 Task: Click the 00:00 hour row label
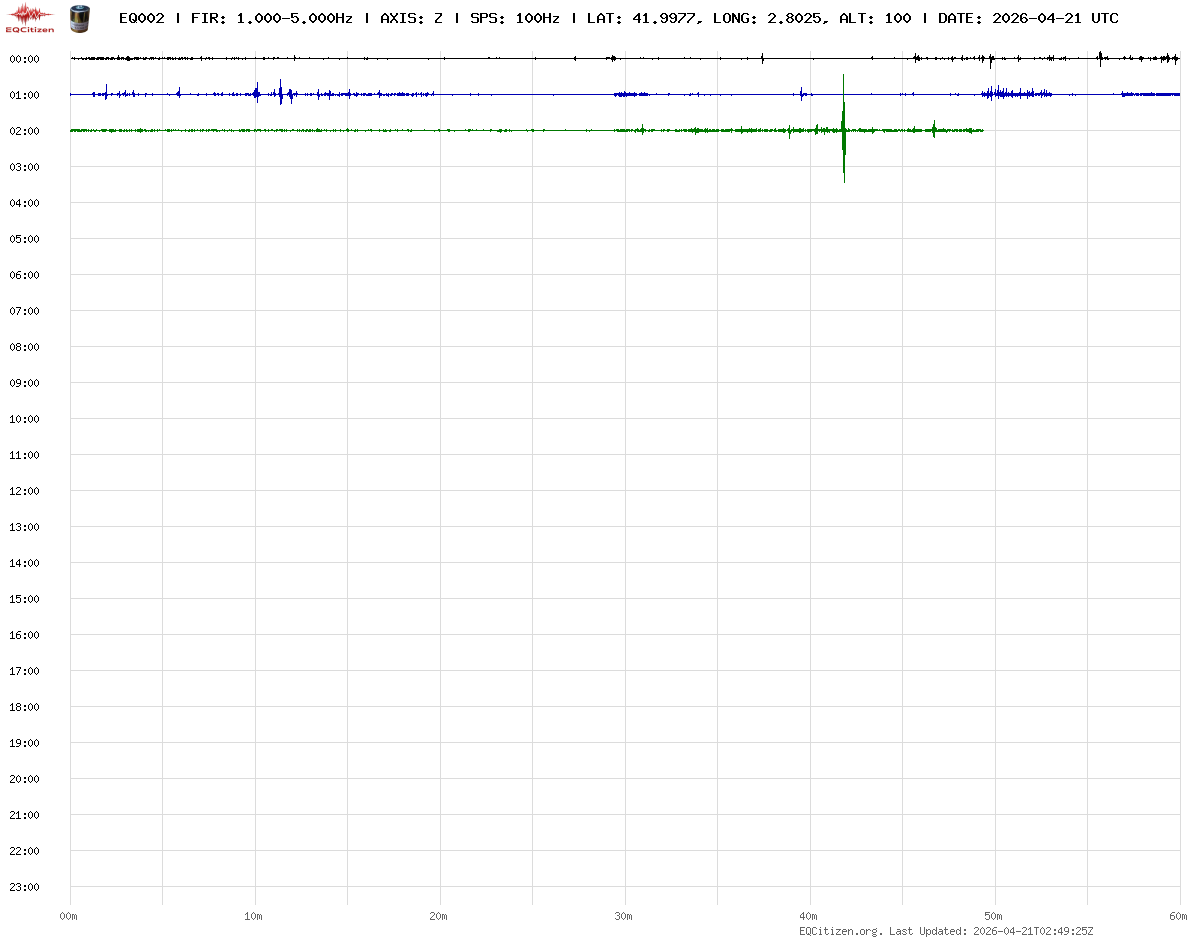(x=24, y=59)
